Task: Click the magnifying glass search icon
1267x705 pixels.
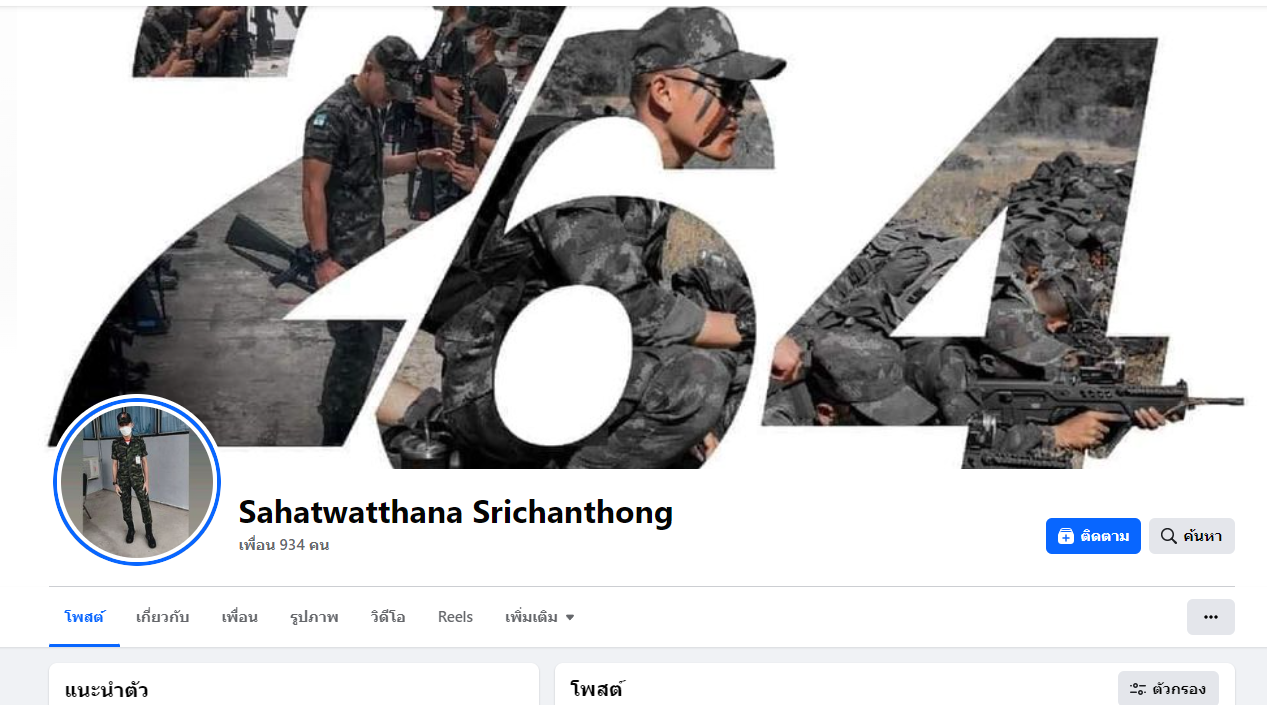Action: [1168, 536]
